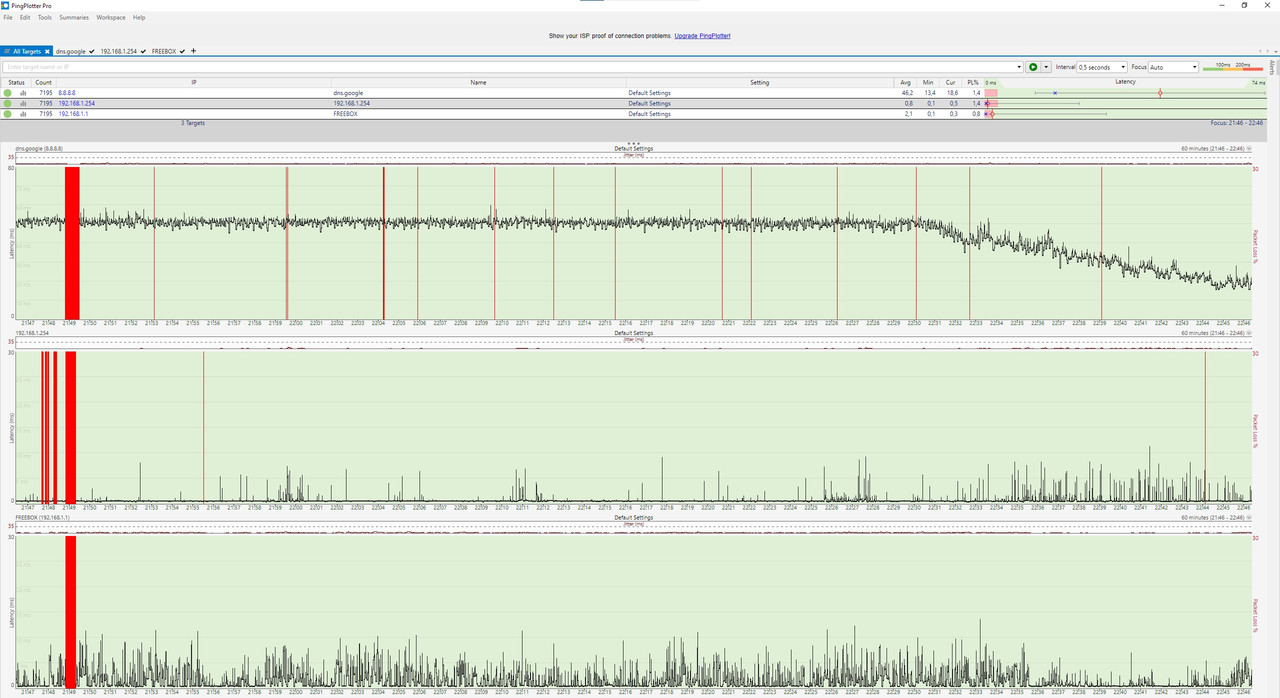
Task: Click the 8.8.8.8 IP link
Action: pos(67,93)
